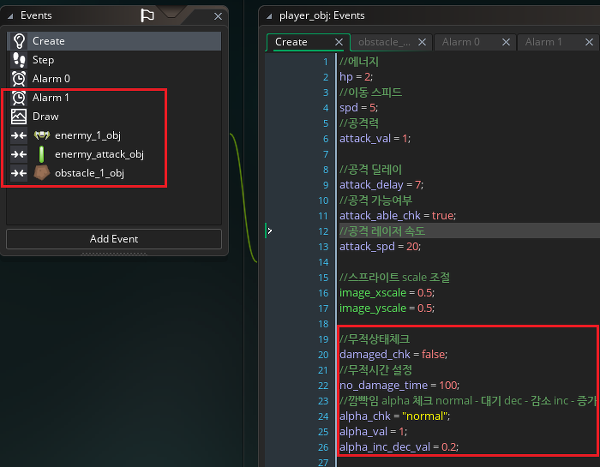600x467 pixels.
Task: Click code line 'hp = 2;'
Action: [356, 77]
